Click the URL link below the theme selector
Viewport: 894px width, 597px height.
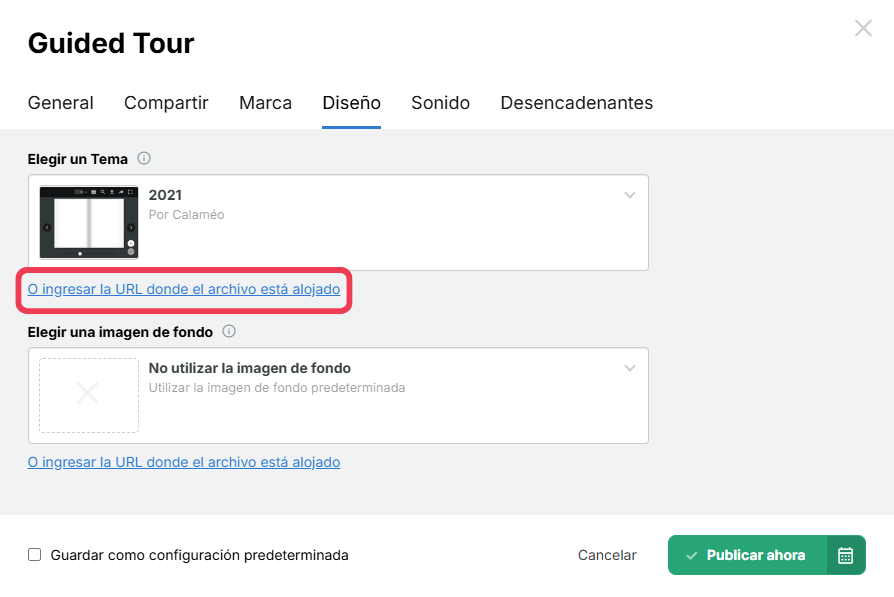(x=184, y=289)
